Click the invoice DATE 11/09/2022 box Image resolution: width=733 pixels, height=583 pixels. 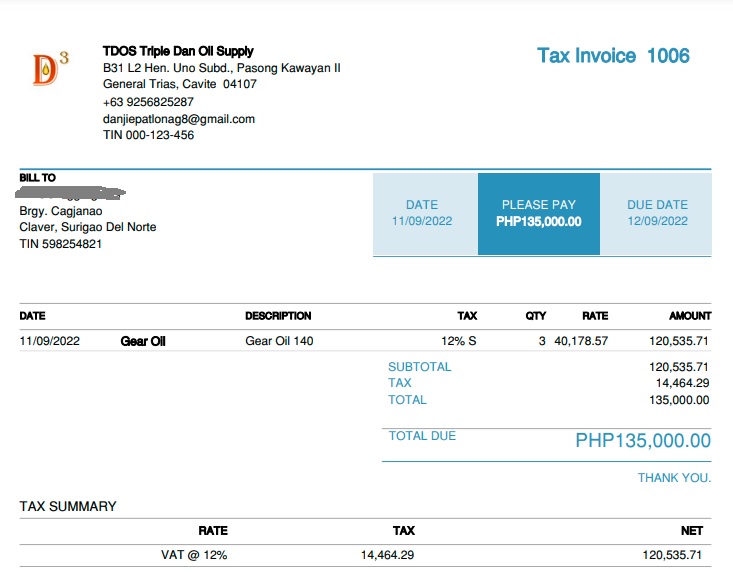(x=422, y=213)
